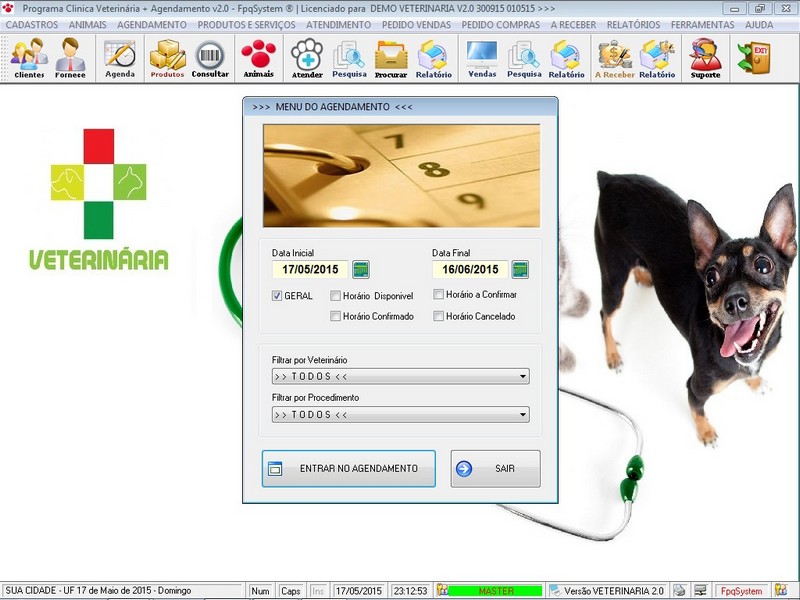Enable the Horário Disponível checkbox
The height and width of the screenshot is (600, 800).
[x=335, y=296]
